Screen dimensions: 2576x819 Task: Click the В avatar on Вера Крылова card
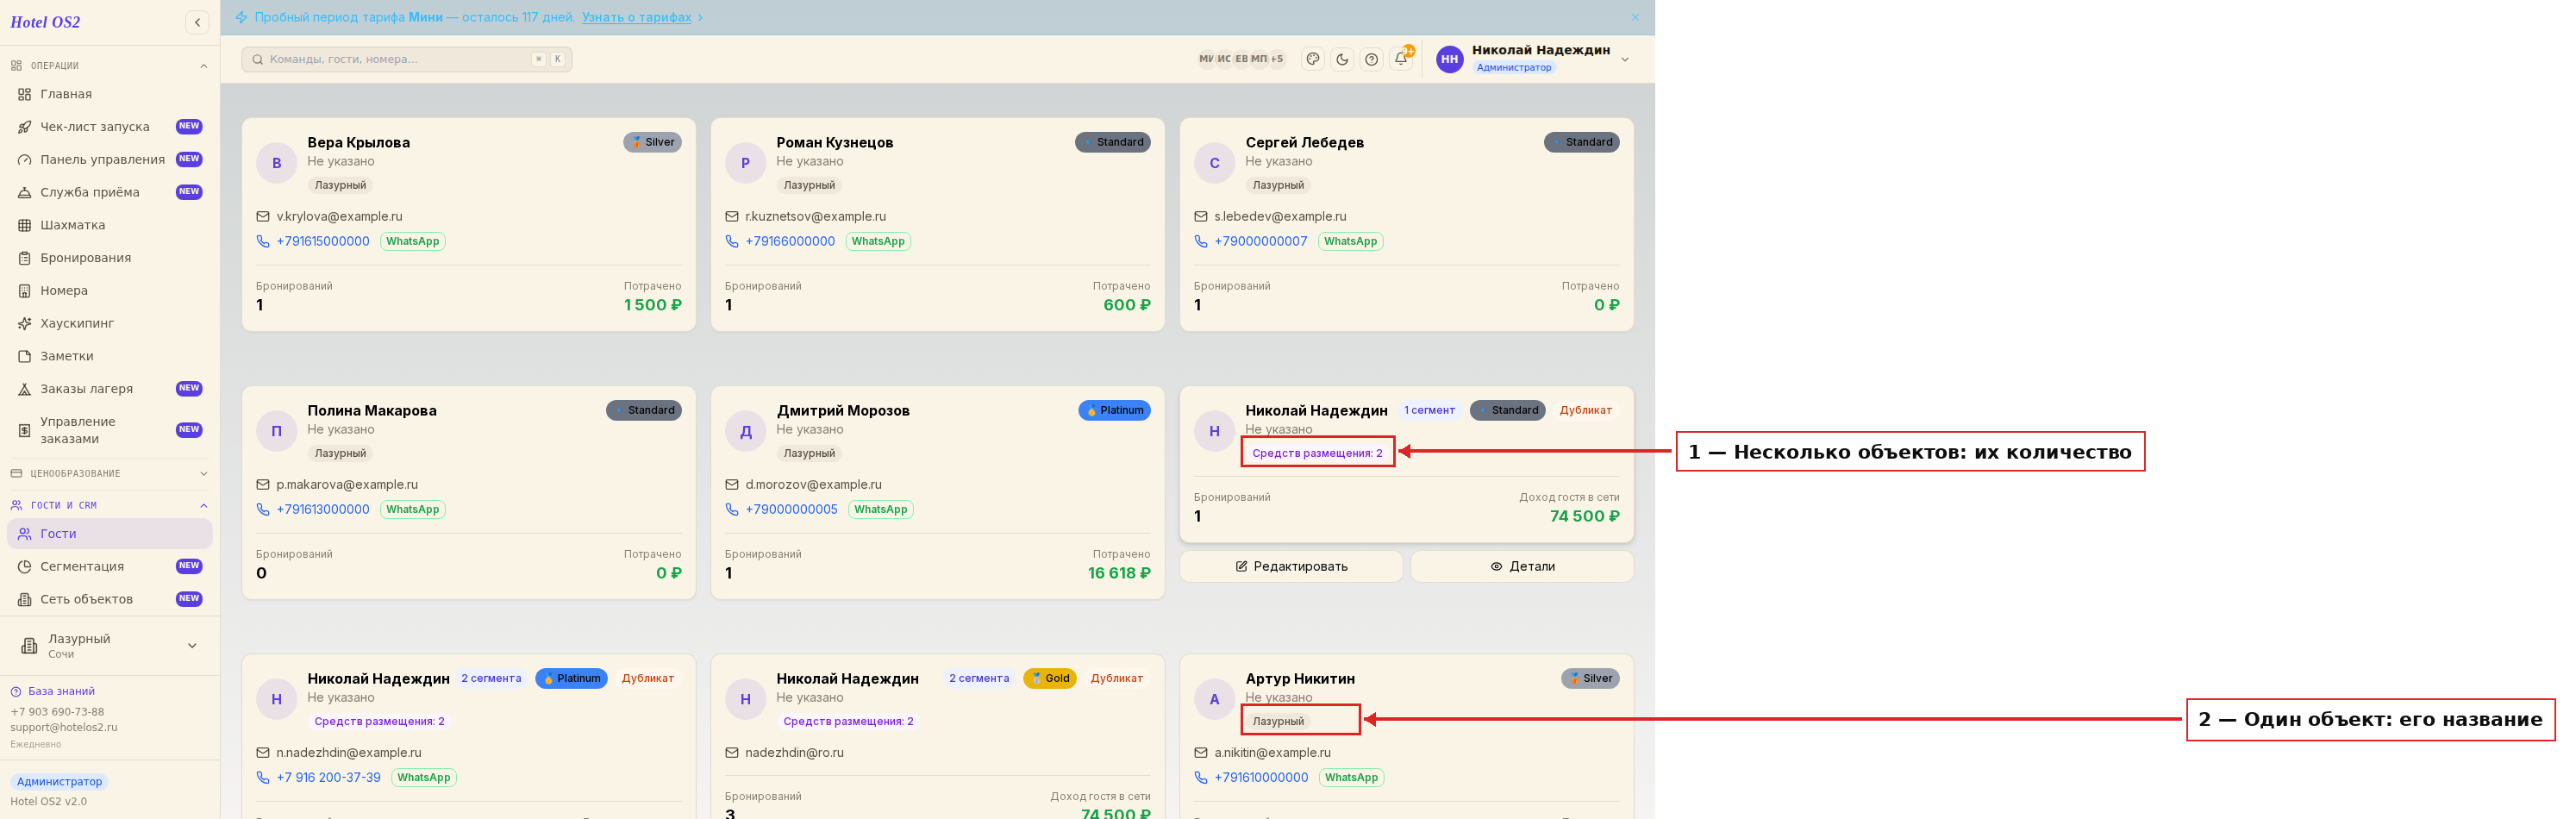277,163
